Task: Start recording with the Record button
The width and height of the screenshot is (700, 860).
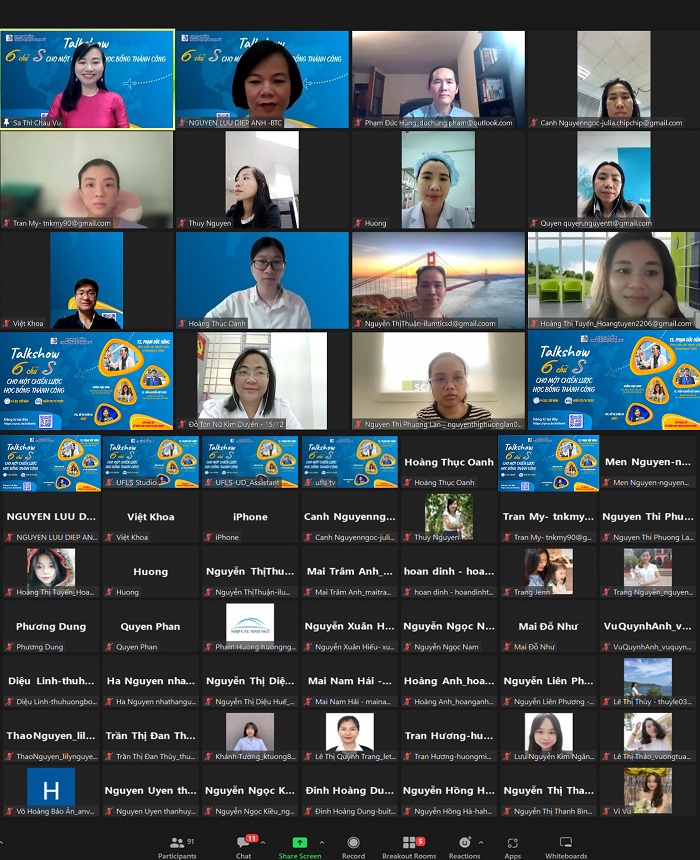Action: point(353,846)
